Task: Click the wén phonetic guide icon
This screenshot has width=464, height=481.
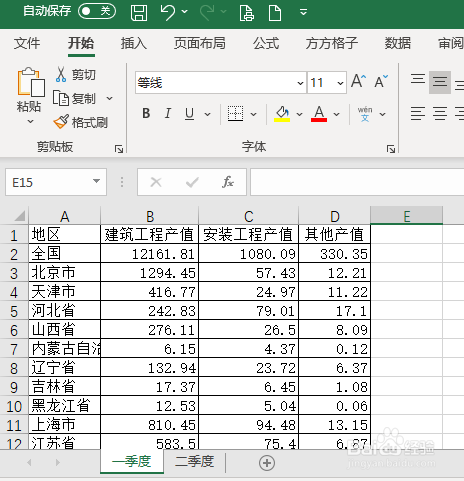Action: [365, 114]
